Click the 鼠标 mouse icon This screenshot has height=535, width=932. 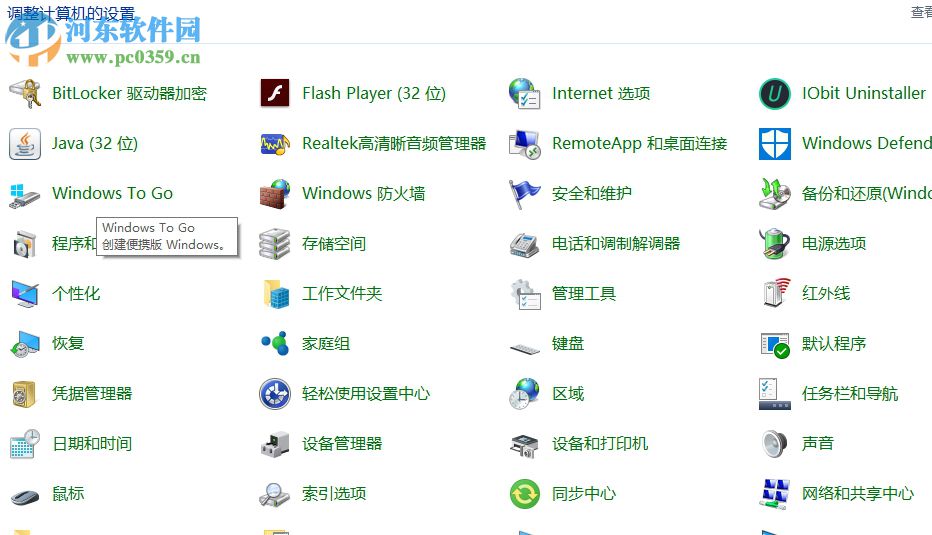[x=25, y=496]
